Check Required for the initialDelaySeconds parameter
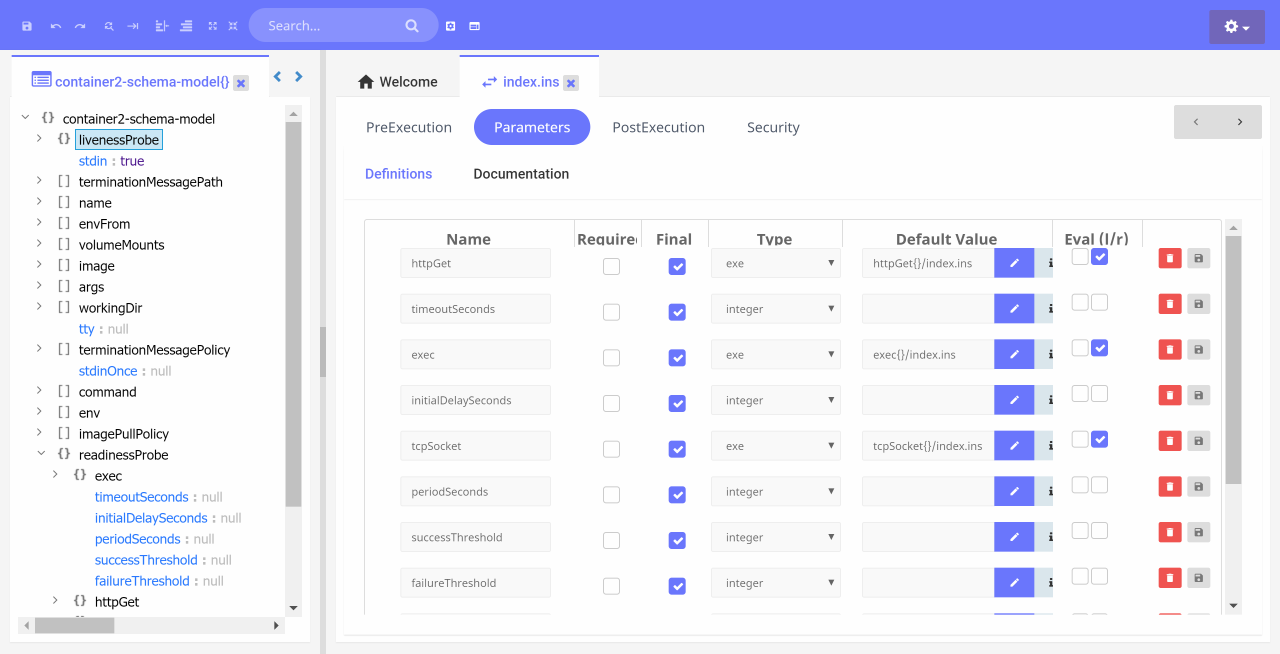1280x654 pixels. (x=611, y=403)
